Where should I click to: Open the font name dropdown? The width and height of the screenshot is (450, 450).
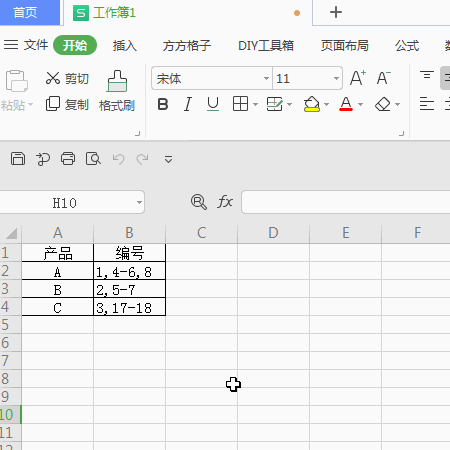point(266,79)
